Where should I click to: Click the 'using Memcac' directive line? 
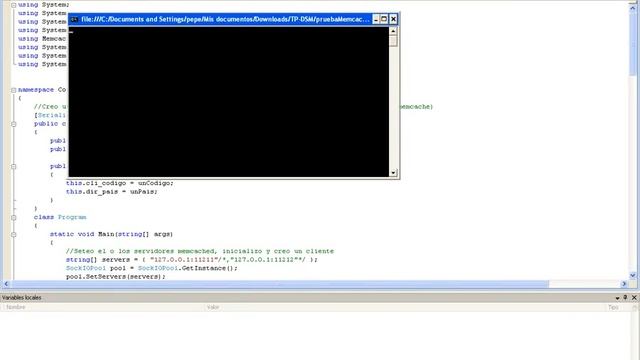42,39
